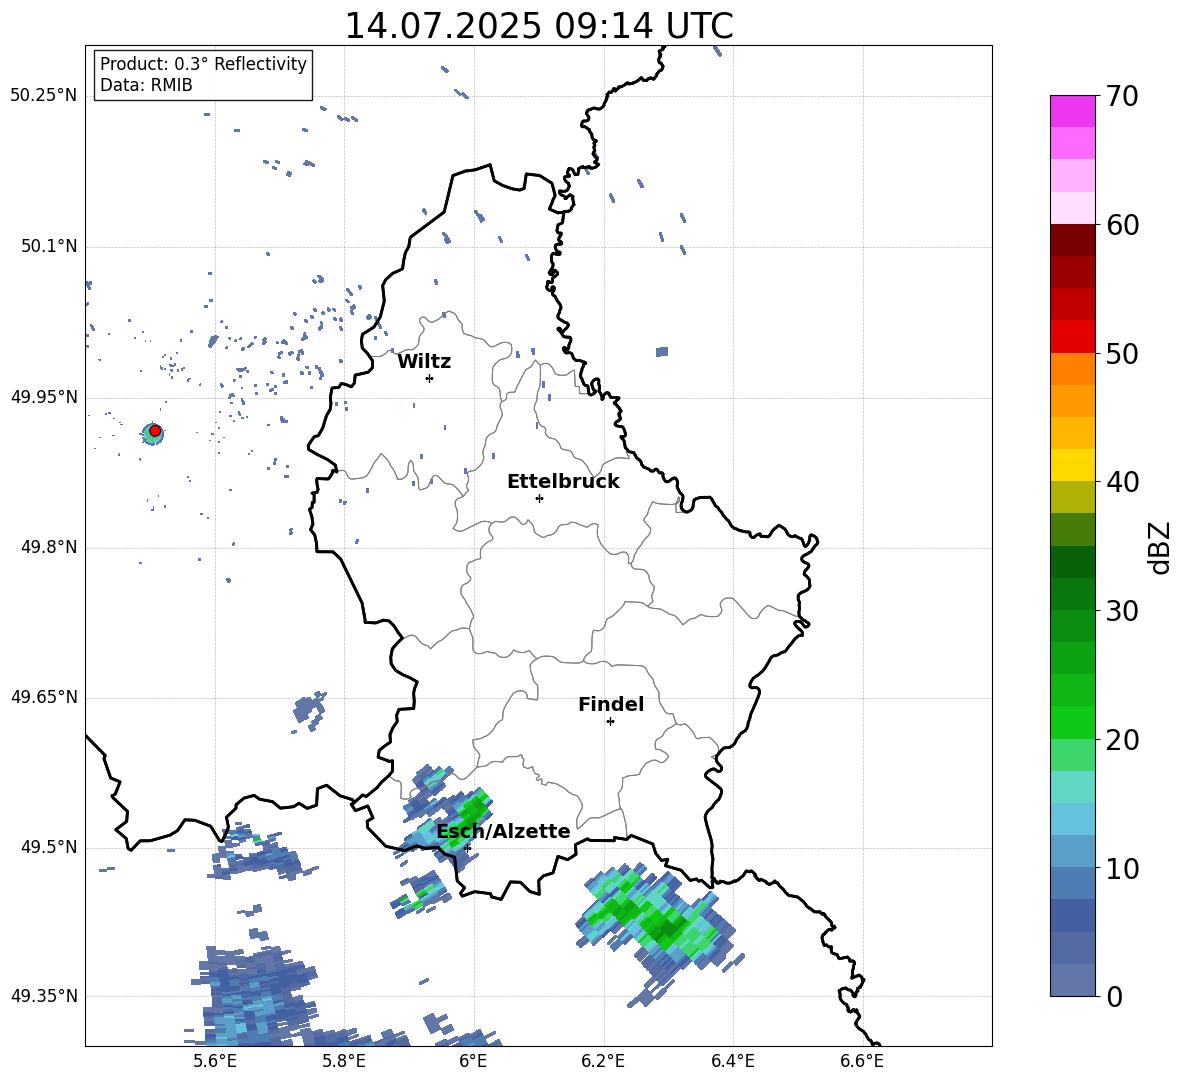1184x1081 pixels.
Task: Click the 49.8°N latitude label
Action: point(49,547)
